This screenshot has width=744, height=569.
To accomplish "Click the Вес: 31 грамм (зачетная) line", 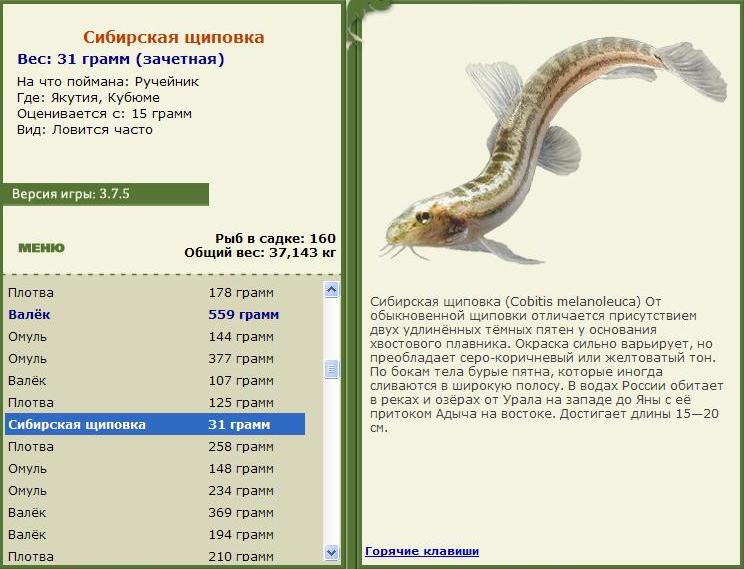I will pos(121,59).
